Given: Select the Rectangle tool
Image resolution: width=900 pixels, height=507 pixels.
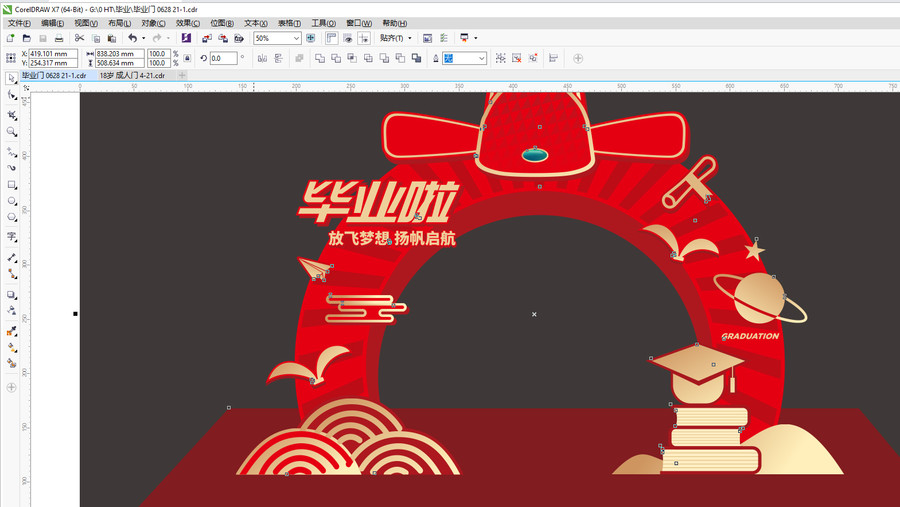Looking at the screenshot, I should [11, 185].
